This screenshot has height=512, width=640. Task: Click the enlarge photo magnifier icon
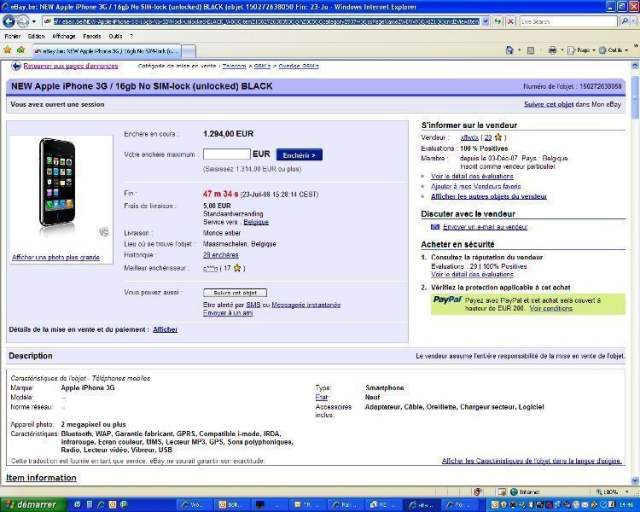[x=103, y=232]
